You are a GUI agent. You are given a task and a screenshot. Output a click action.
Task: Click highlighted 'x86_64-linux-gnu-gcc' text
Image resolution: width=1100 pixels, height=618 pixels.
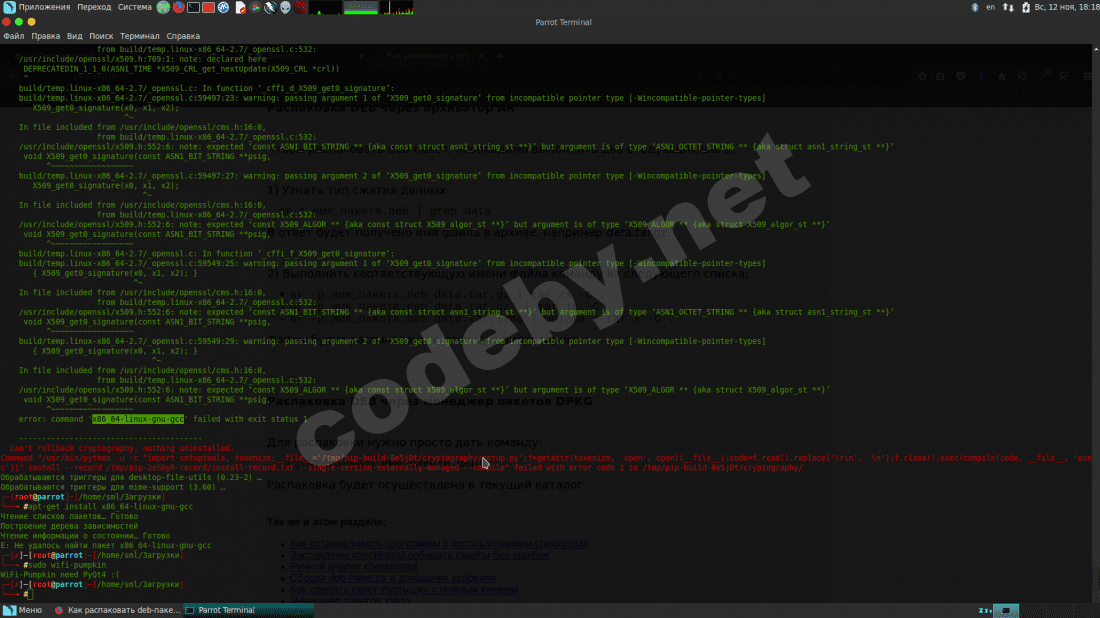pos(138,419)
